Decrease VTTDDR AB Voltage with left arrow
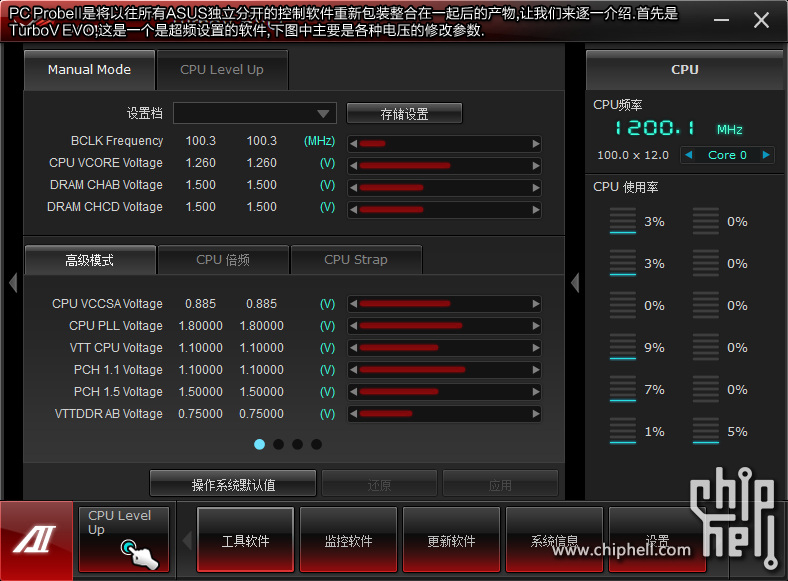The height and width of the screenshot is (581, 788). pos(353,414)
